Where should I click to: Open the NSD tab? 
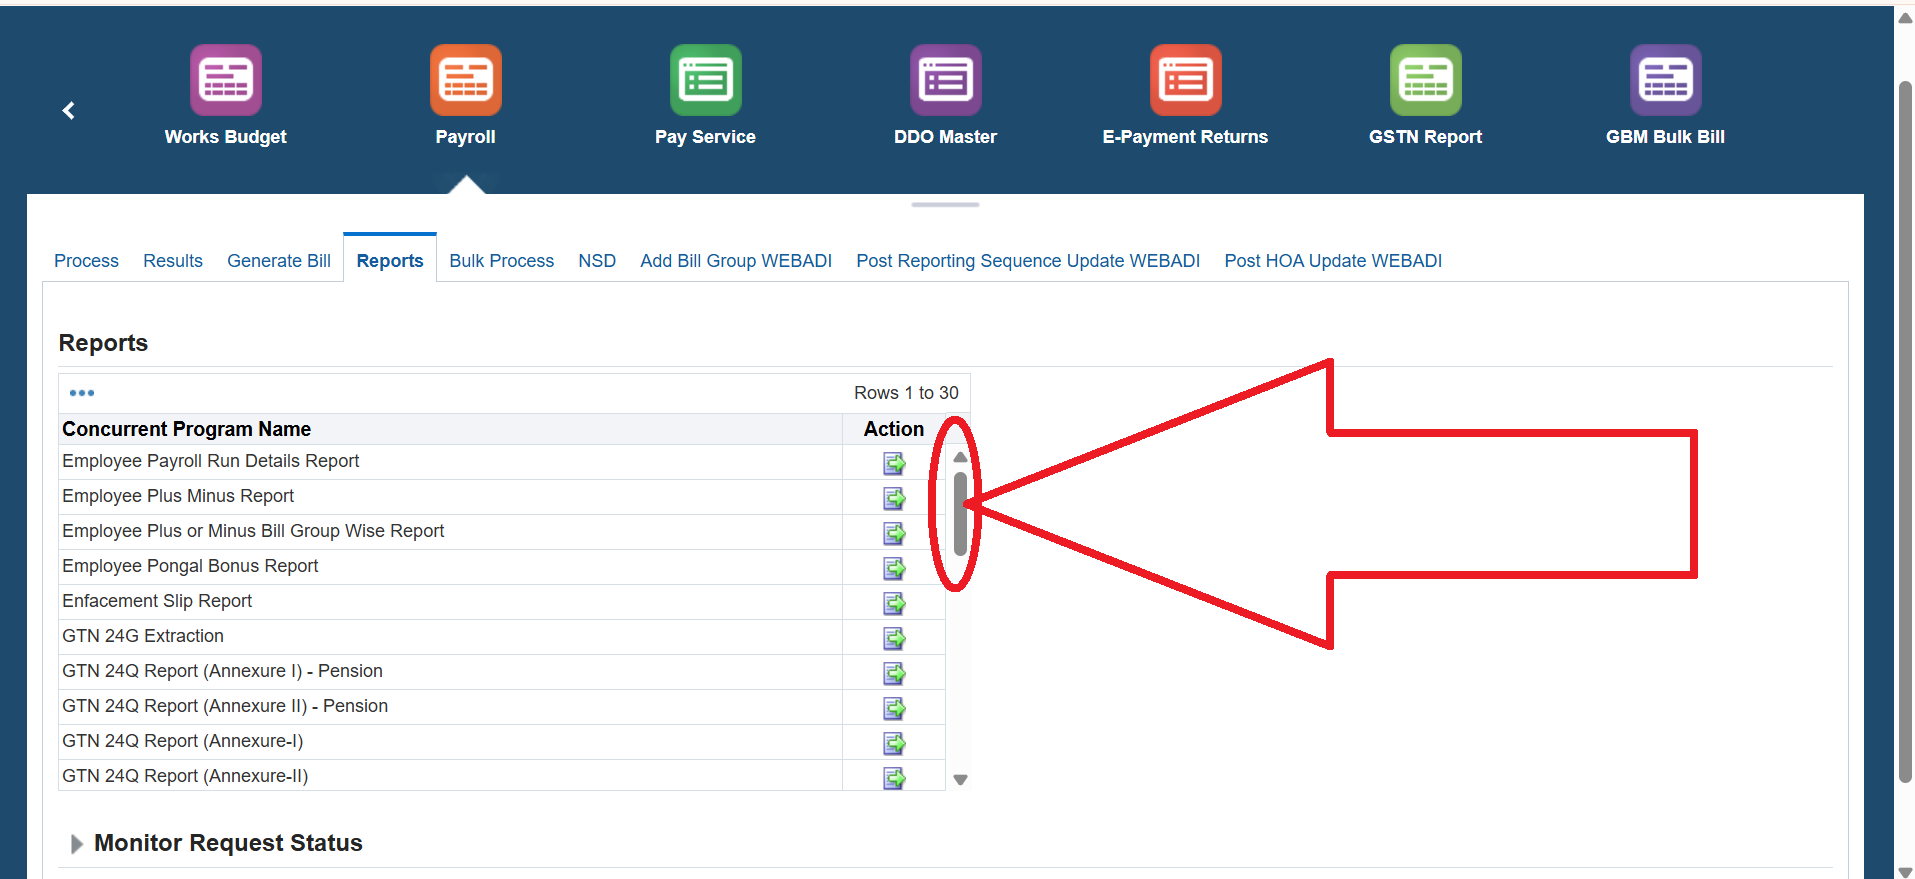[597, 261]
